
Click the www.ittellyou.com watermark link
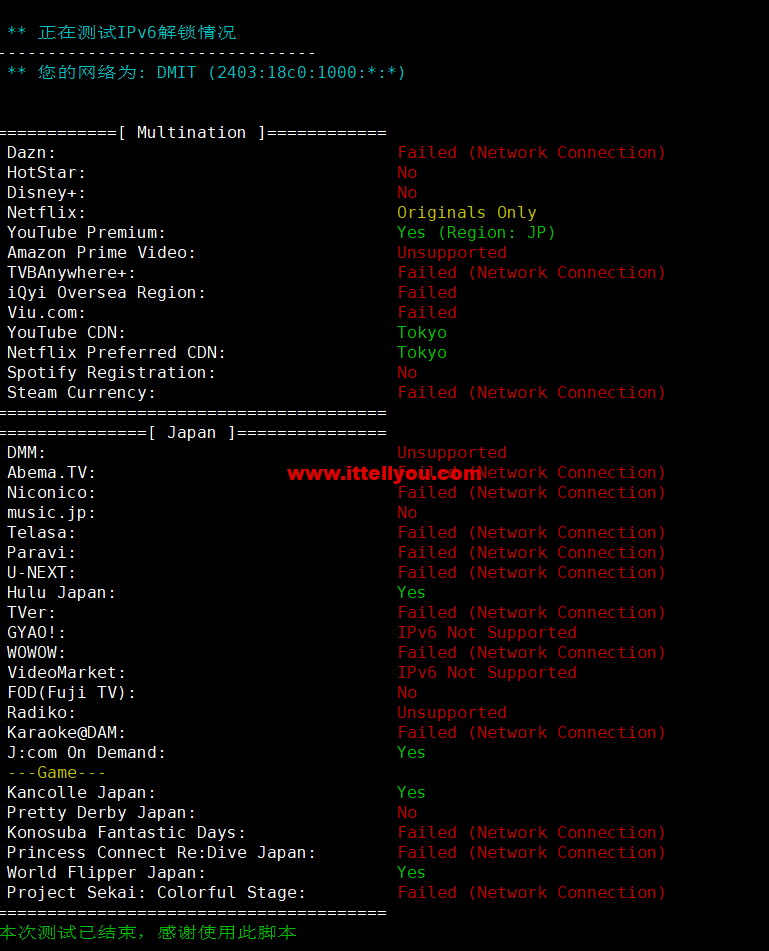(384, 474)
